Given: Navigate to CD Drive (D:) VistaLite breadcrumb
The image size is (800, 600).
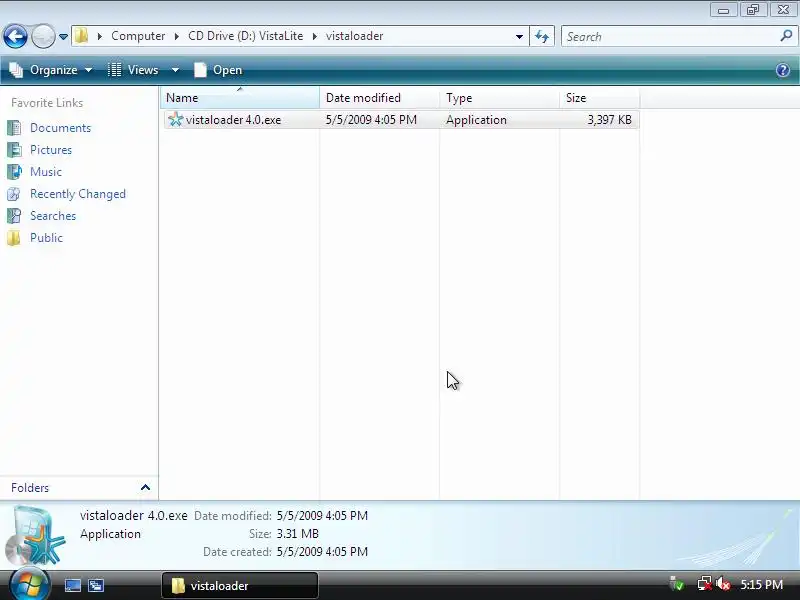Looking at the screenshot, I should [245, 36].
